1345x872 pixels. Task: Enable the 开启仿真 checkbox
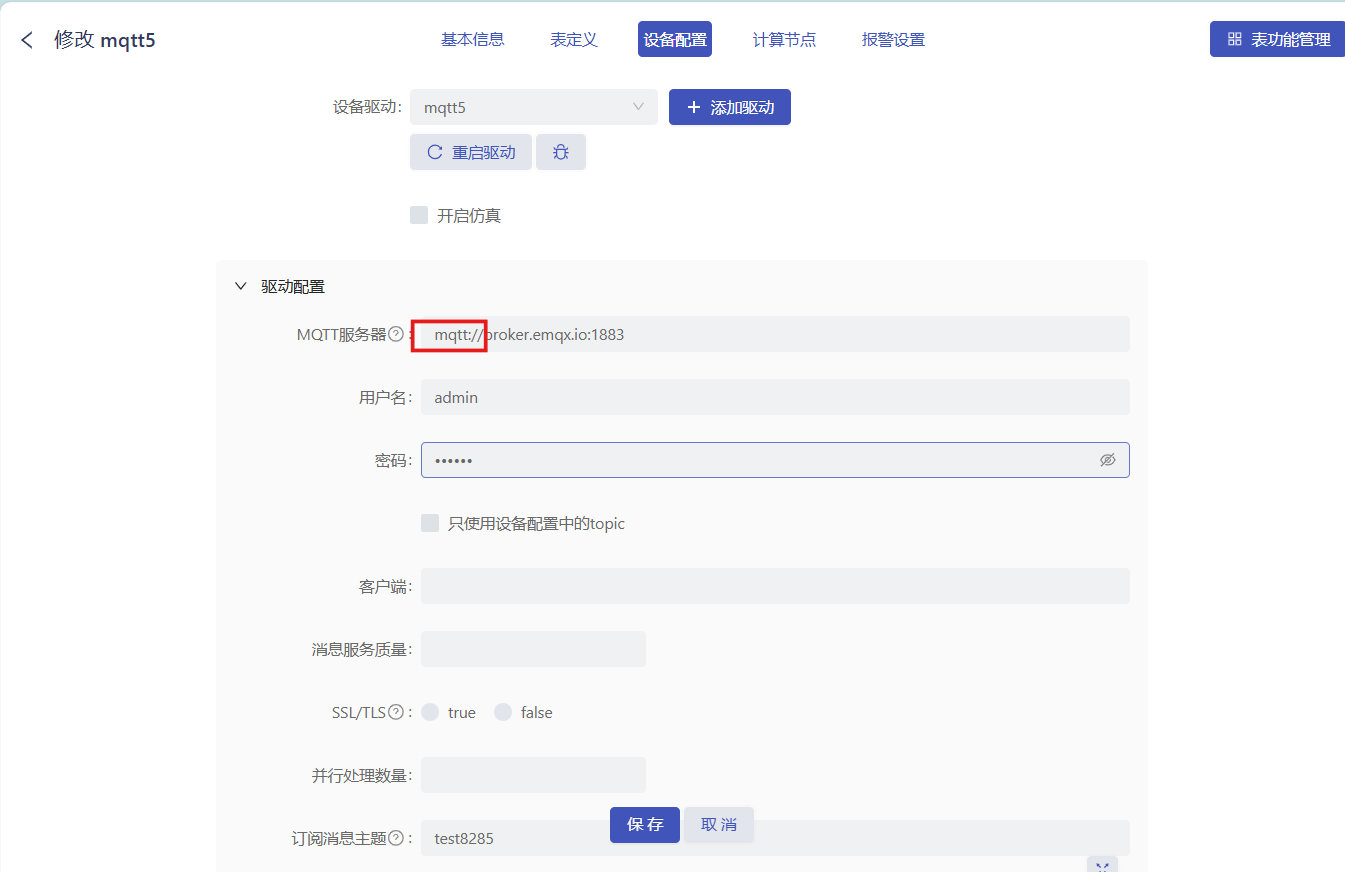(x=419, y=215)
